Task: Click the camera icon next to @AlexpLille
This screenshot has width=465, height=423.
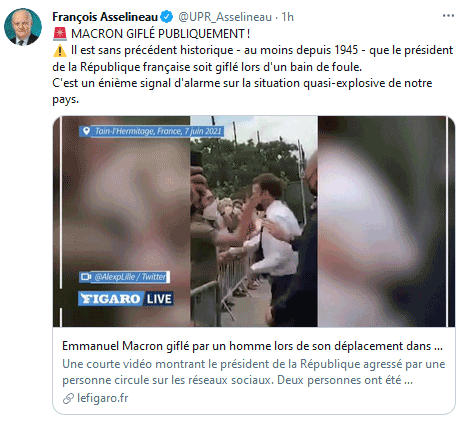Action: 86,277
